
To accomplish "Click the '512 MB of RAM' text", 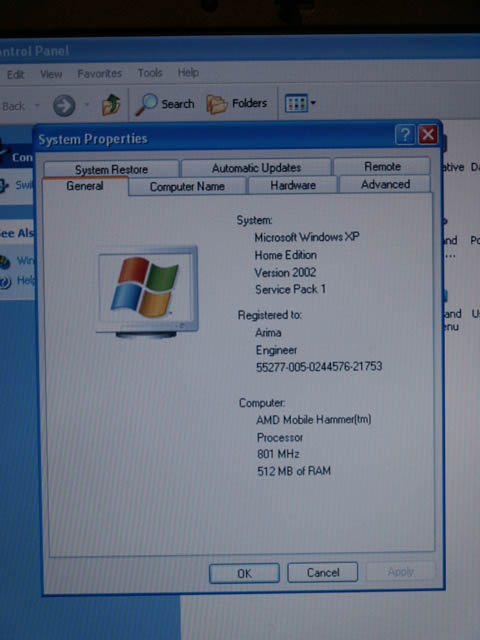I will [294, 471].
